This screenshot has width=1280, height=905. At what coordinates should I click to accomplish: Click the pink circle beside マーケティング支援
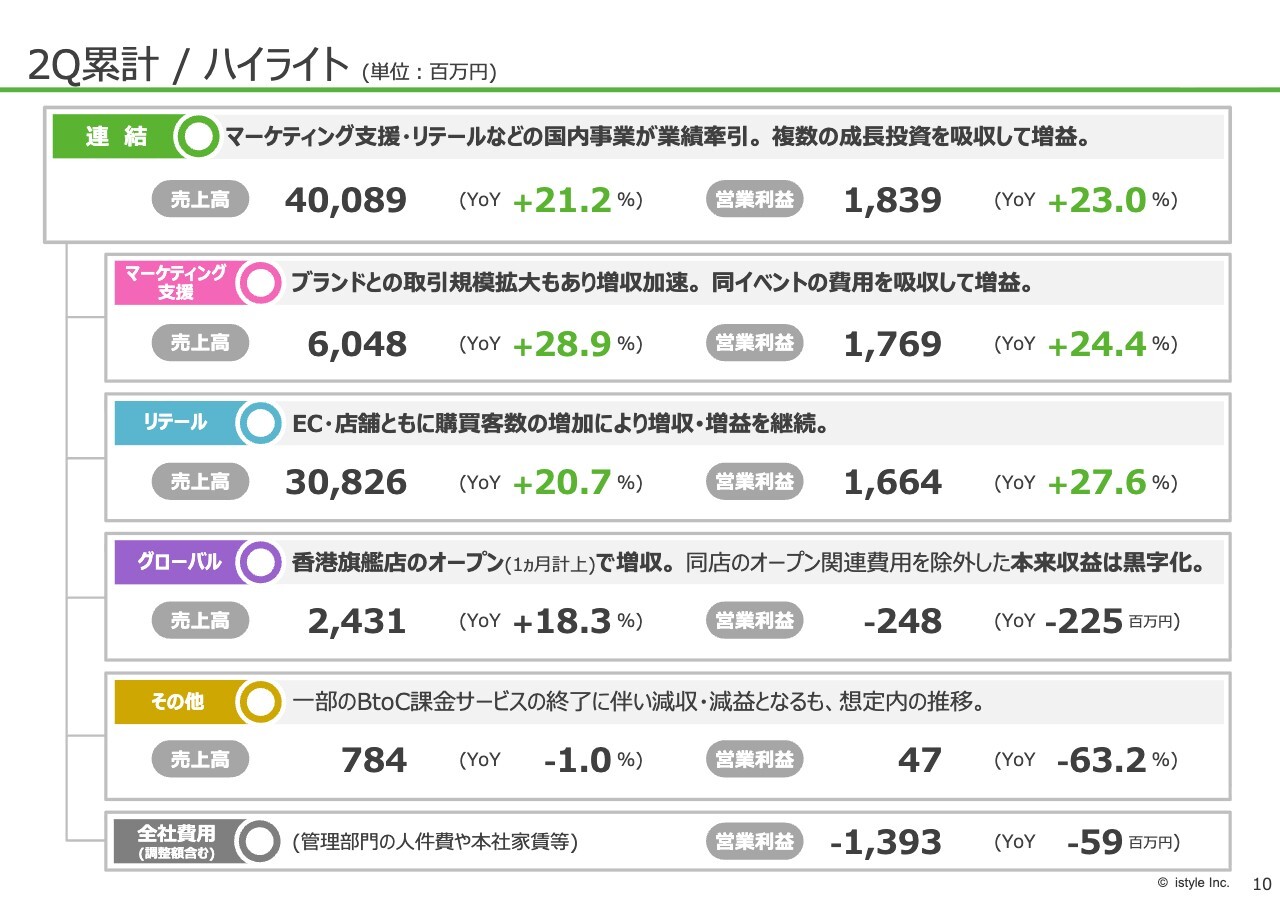click(x=261, y=283)
